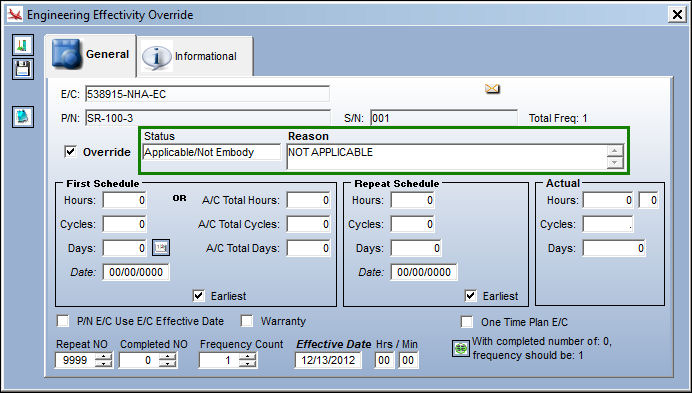Screen dimensions: 692x393
Task: Click the Completed NO value field
Action: [x=139, y=360]
